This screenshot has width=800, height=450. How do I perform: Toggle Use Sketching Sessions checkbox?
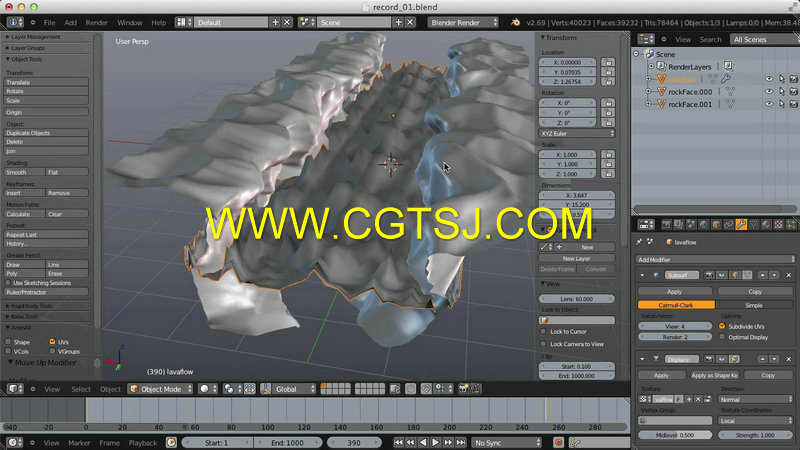coord(8,283)
